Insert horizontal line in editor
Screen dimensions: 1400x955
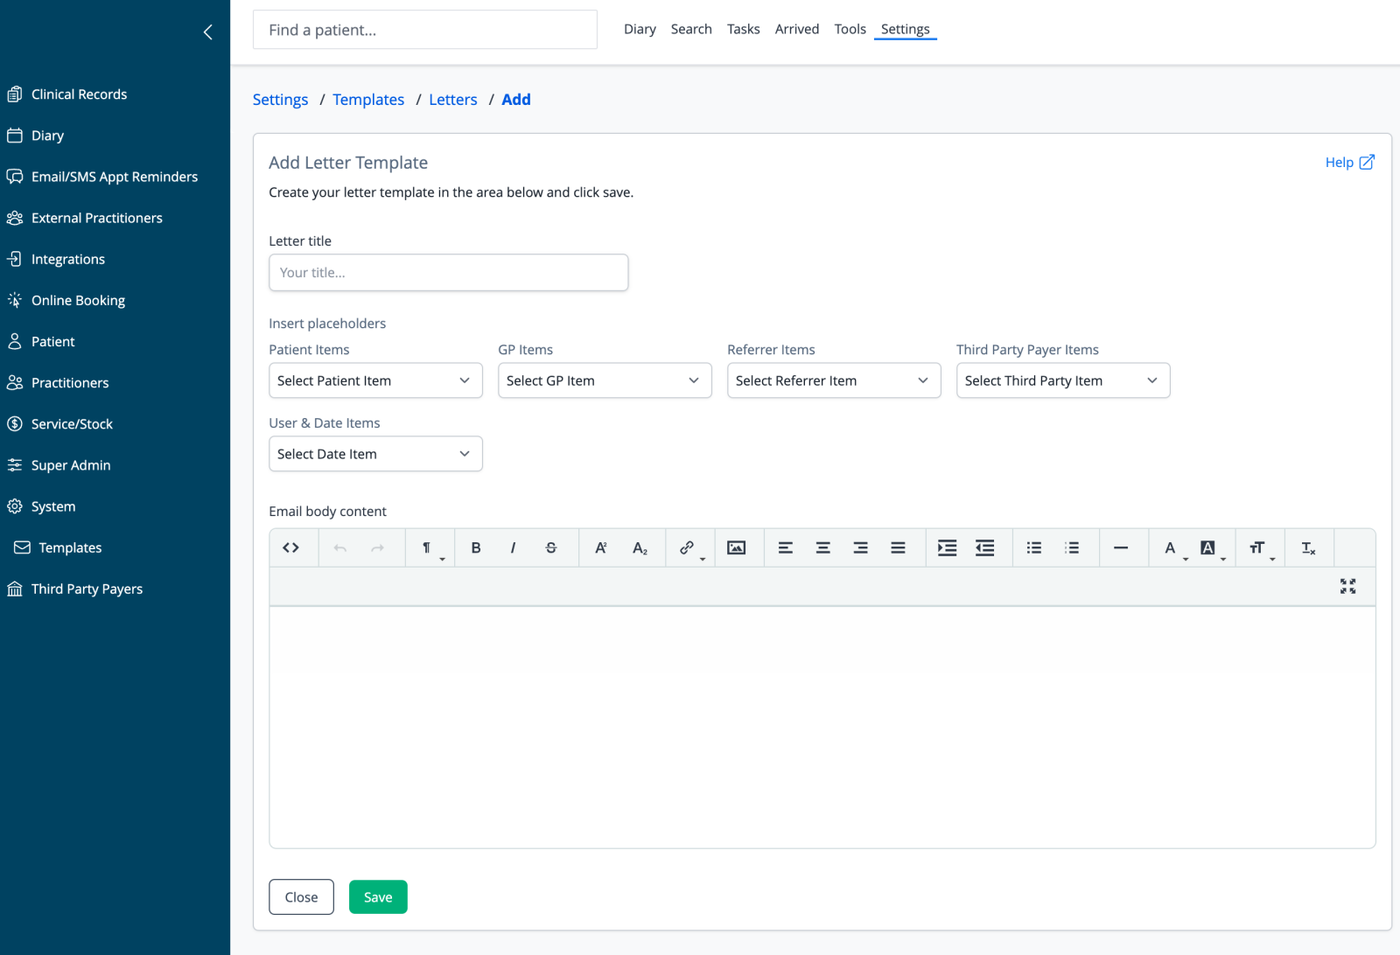pos(1121,548)
